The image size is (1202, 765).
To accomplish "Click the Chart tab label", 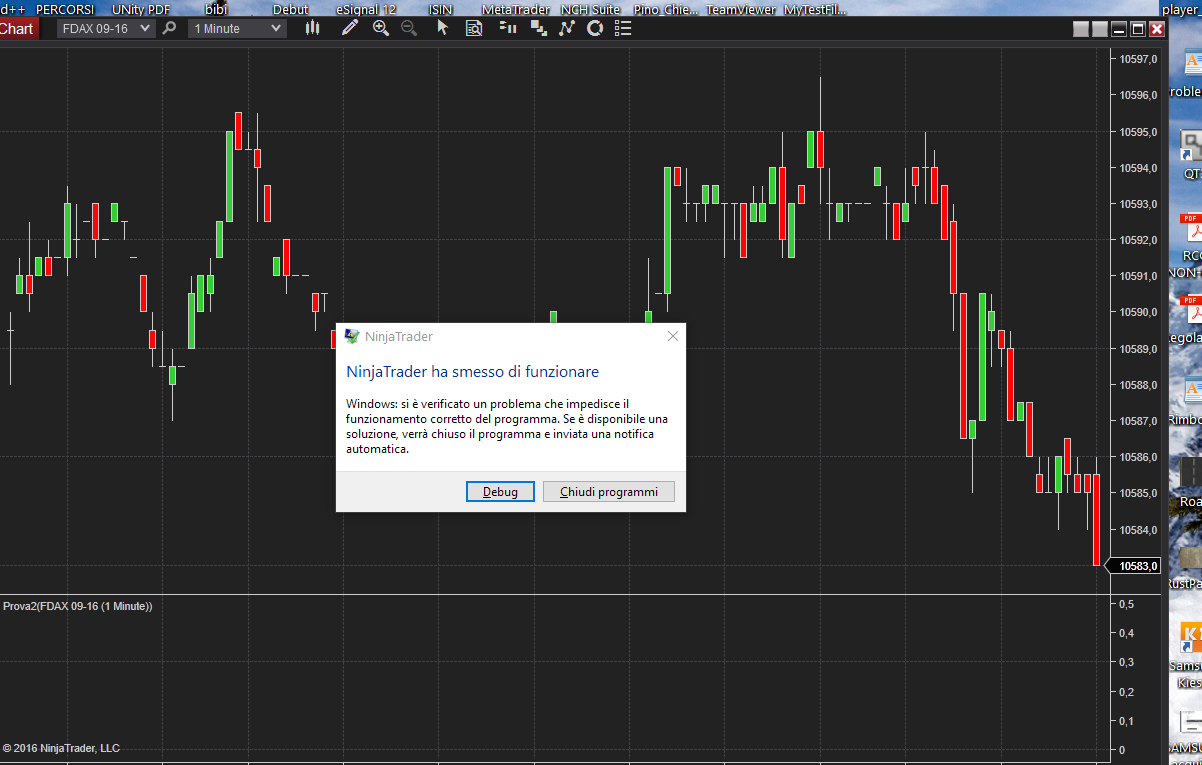I will click(18, 28).
